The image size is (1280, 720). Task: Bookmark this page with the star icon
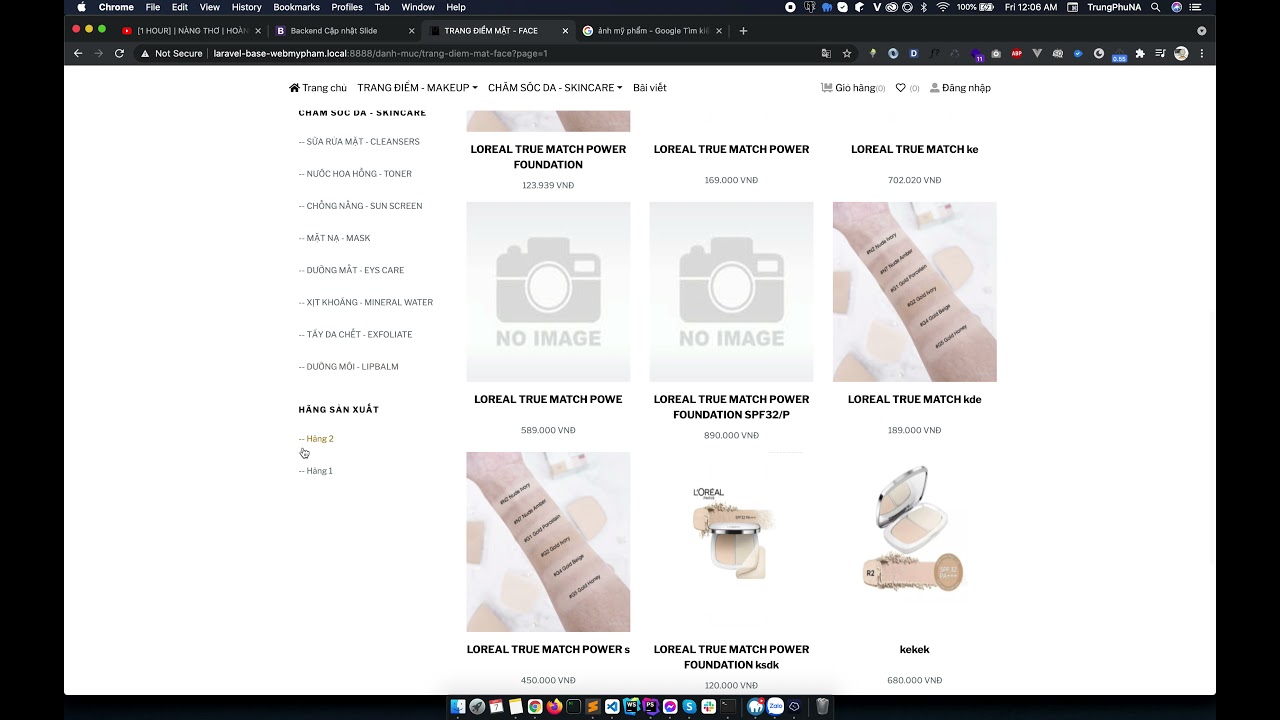[x=847, y=53]
